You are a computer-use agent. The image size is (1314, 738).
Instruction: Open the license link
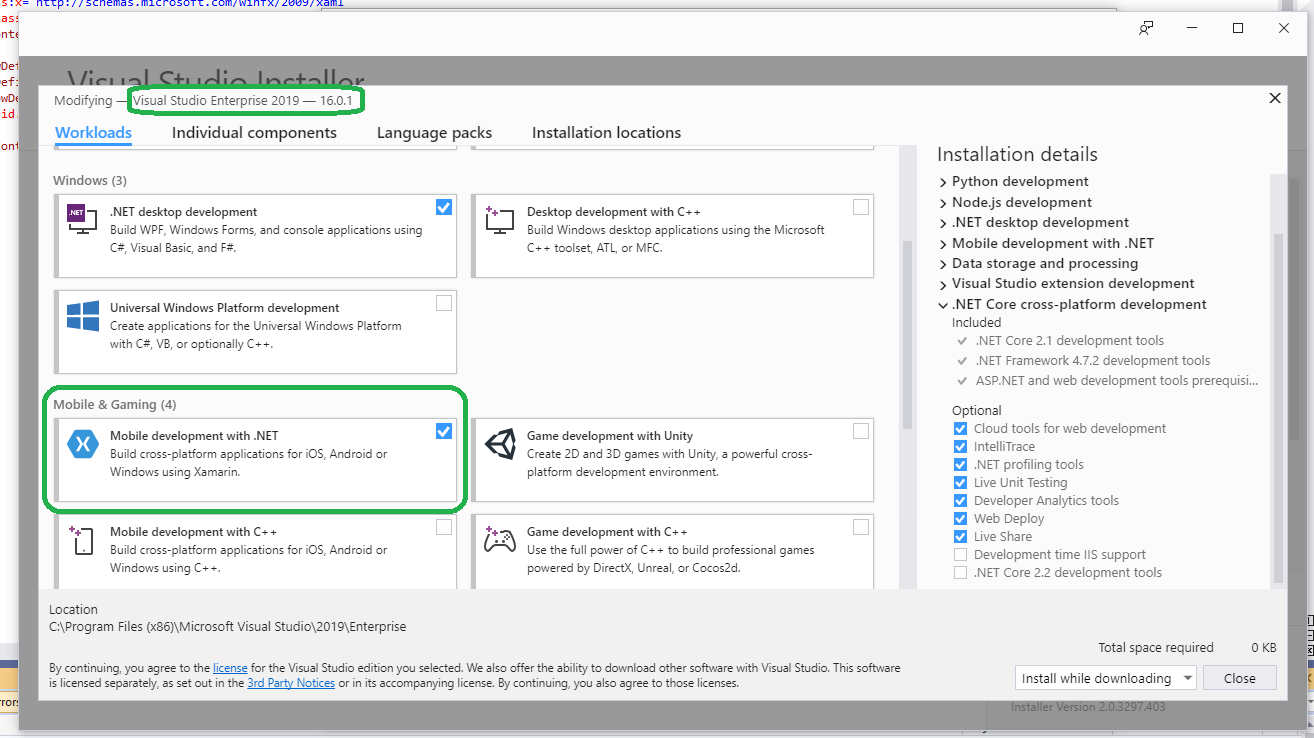pyautogui.click(x=230, y=668)
